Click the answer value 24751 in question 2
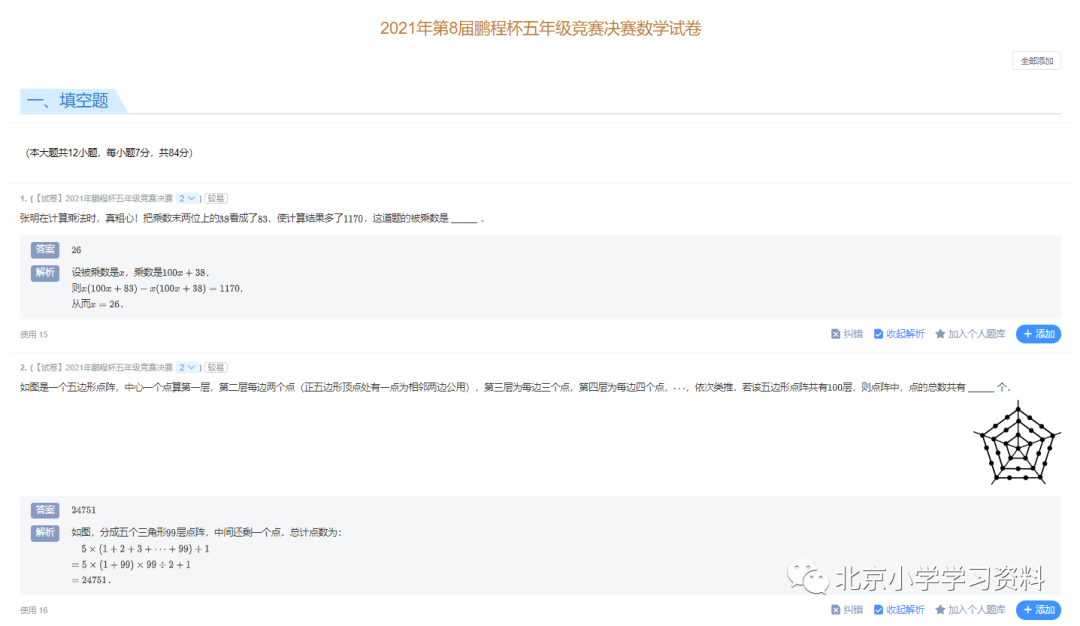The image size is (1080, 626). coord(83,510)
